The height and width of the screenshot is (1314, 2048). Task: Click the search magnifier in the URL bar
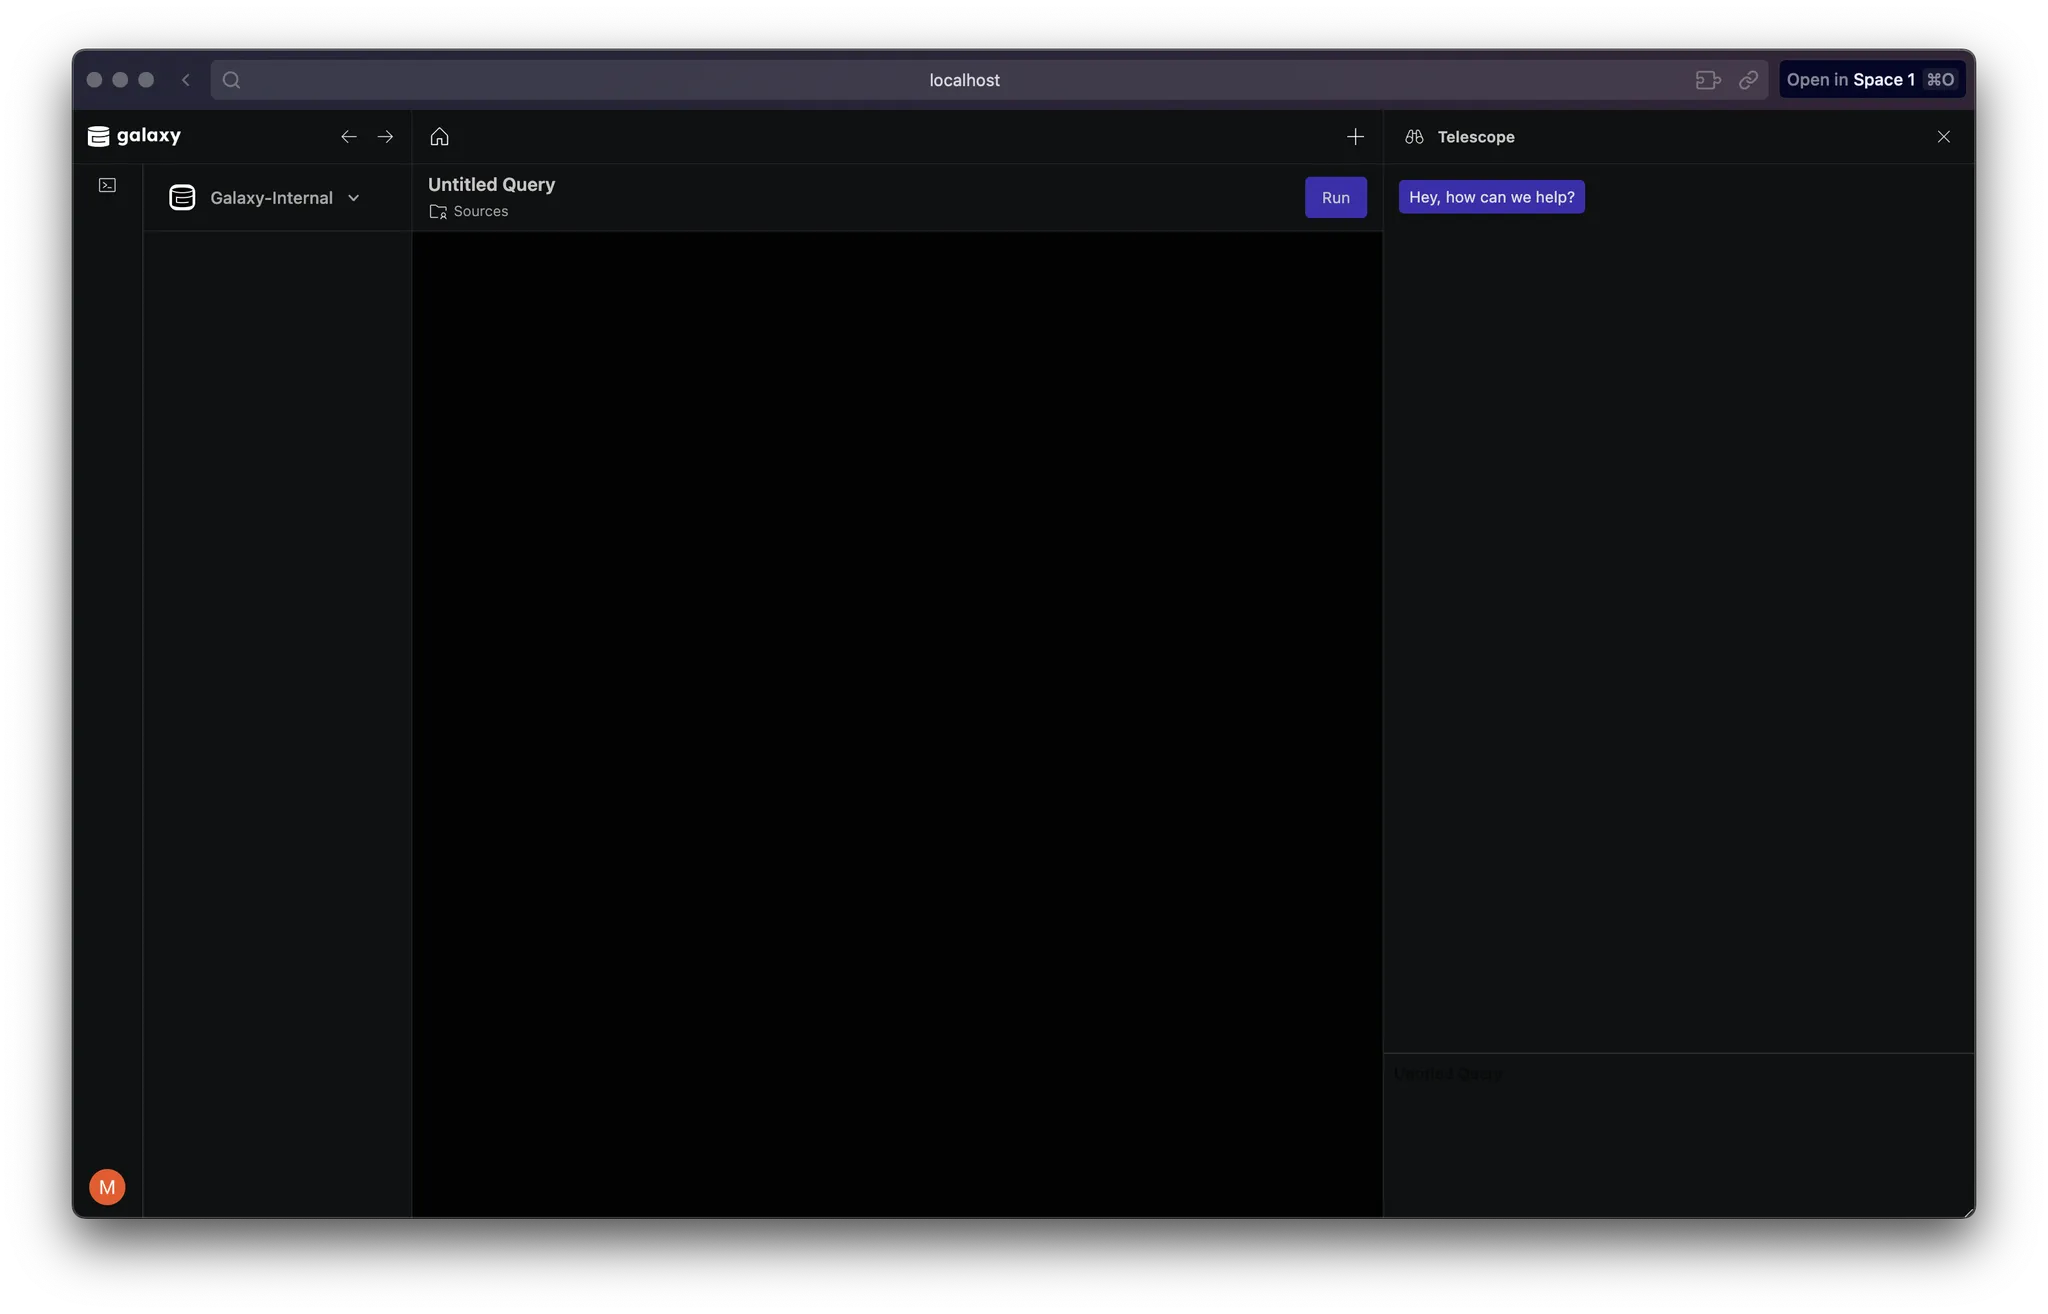pos(231,80)
